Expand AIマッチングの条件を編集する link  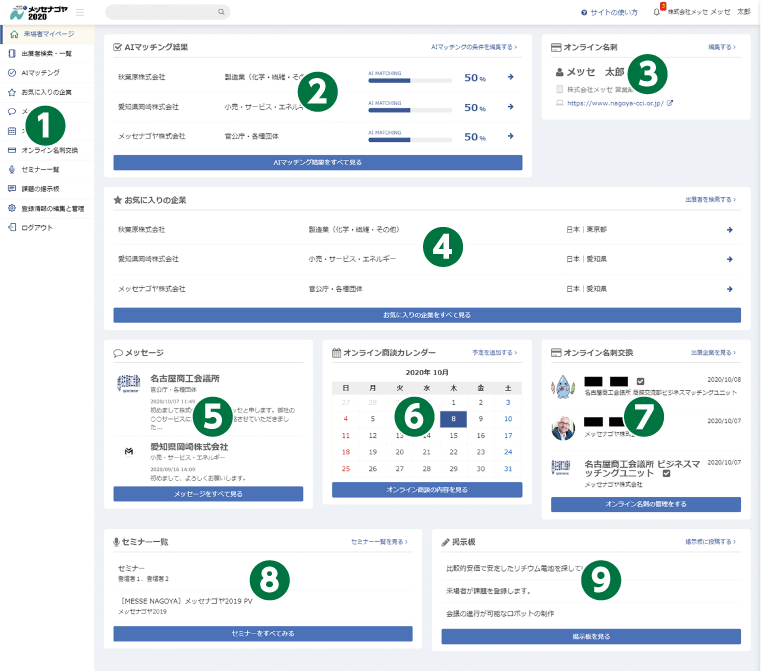[474, 47]
